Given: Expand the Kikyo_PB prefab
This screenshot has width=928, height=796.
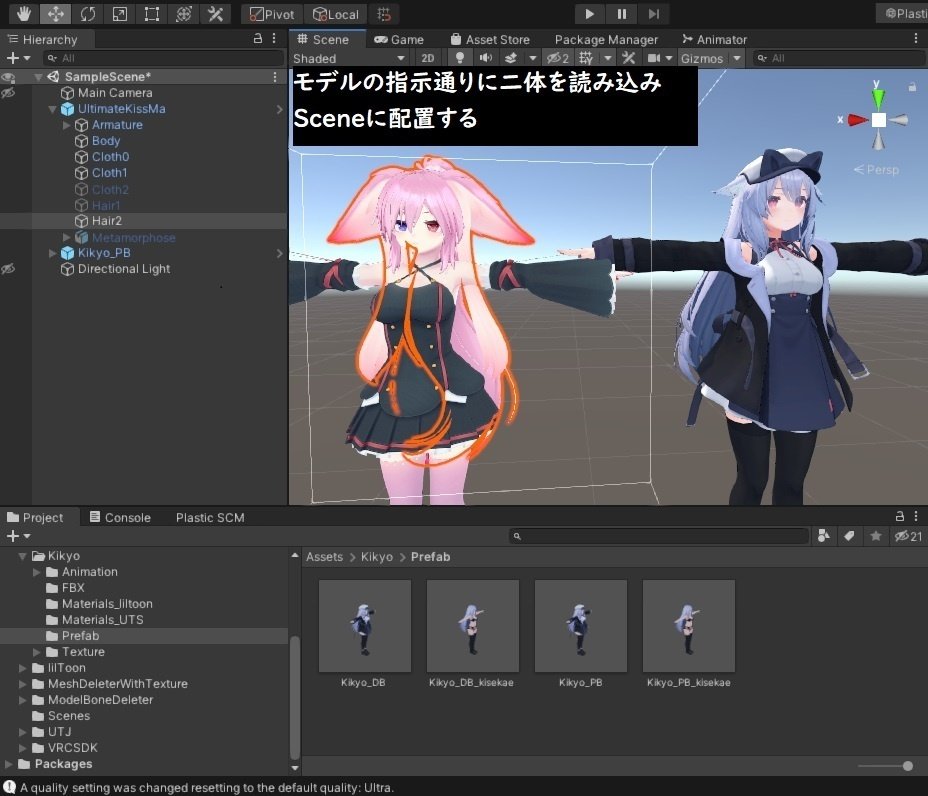Looking at the screenshot, I should pyautogui.click(x=52, y=253).
